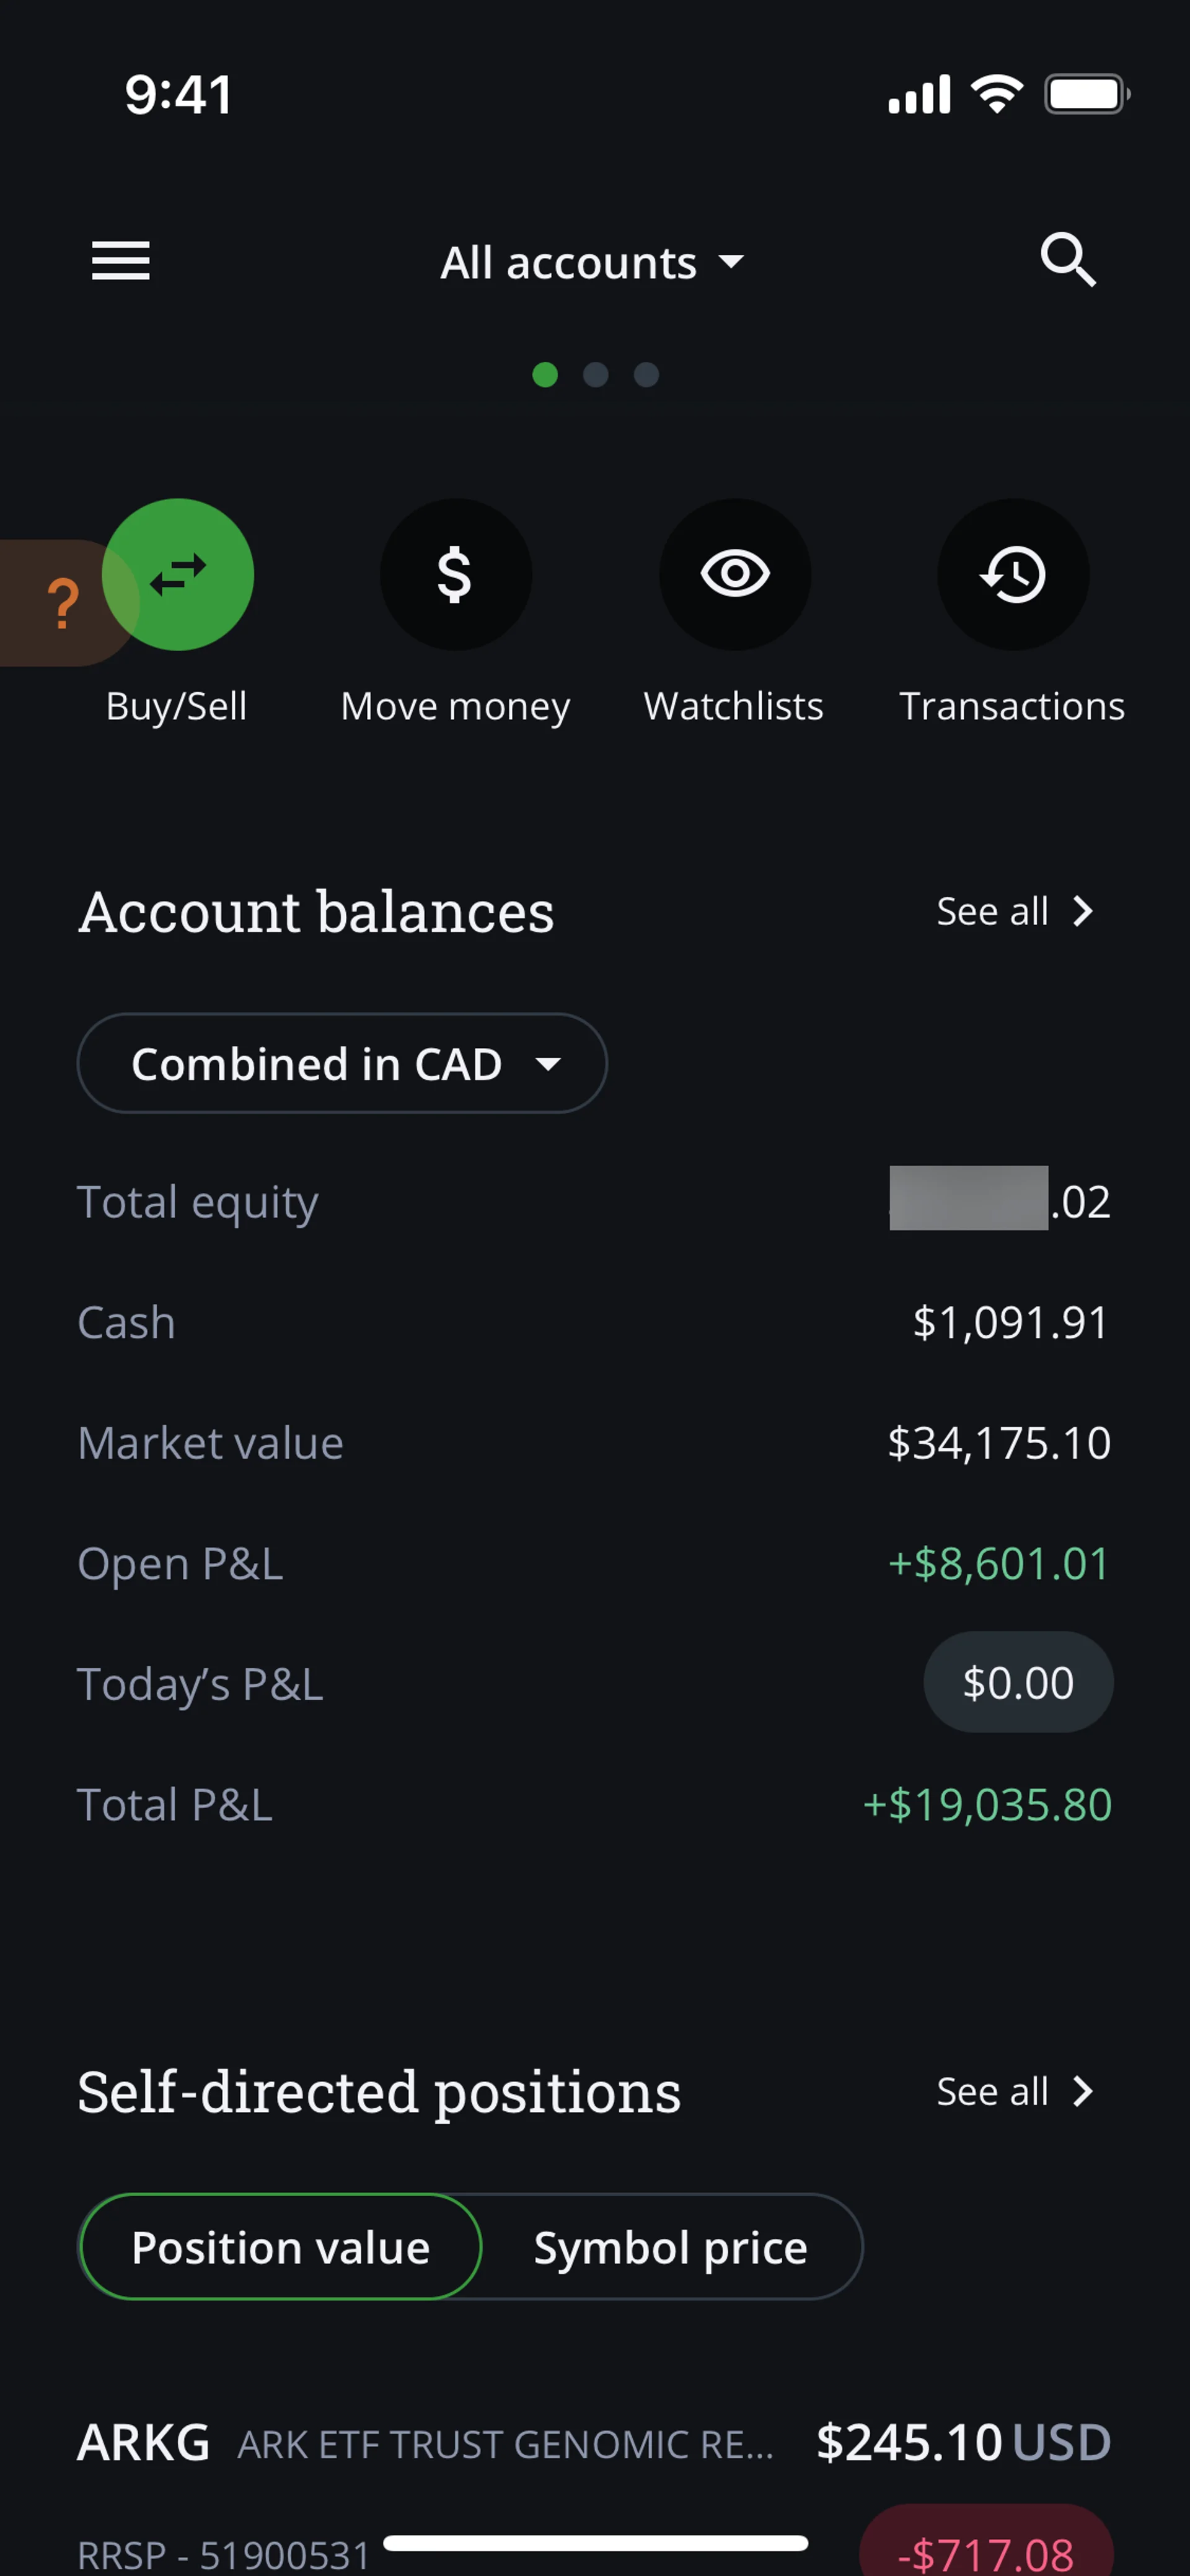
Task: Open Buy/Sell trade icon
Action: tap(179, 575)
